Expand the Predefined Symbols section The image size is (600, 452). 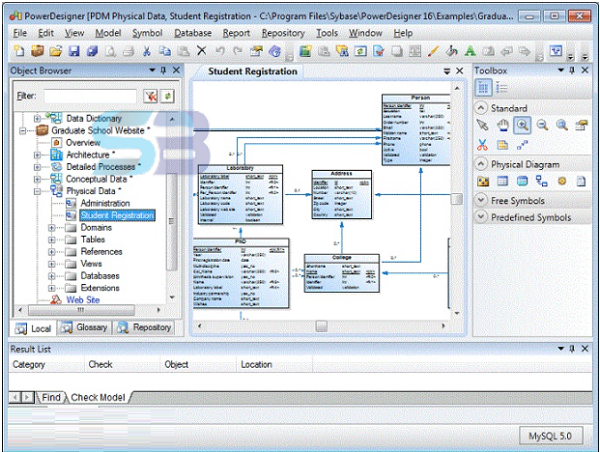[x=481, y=217]
